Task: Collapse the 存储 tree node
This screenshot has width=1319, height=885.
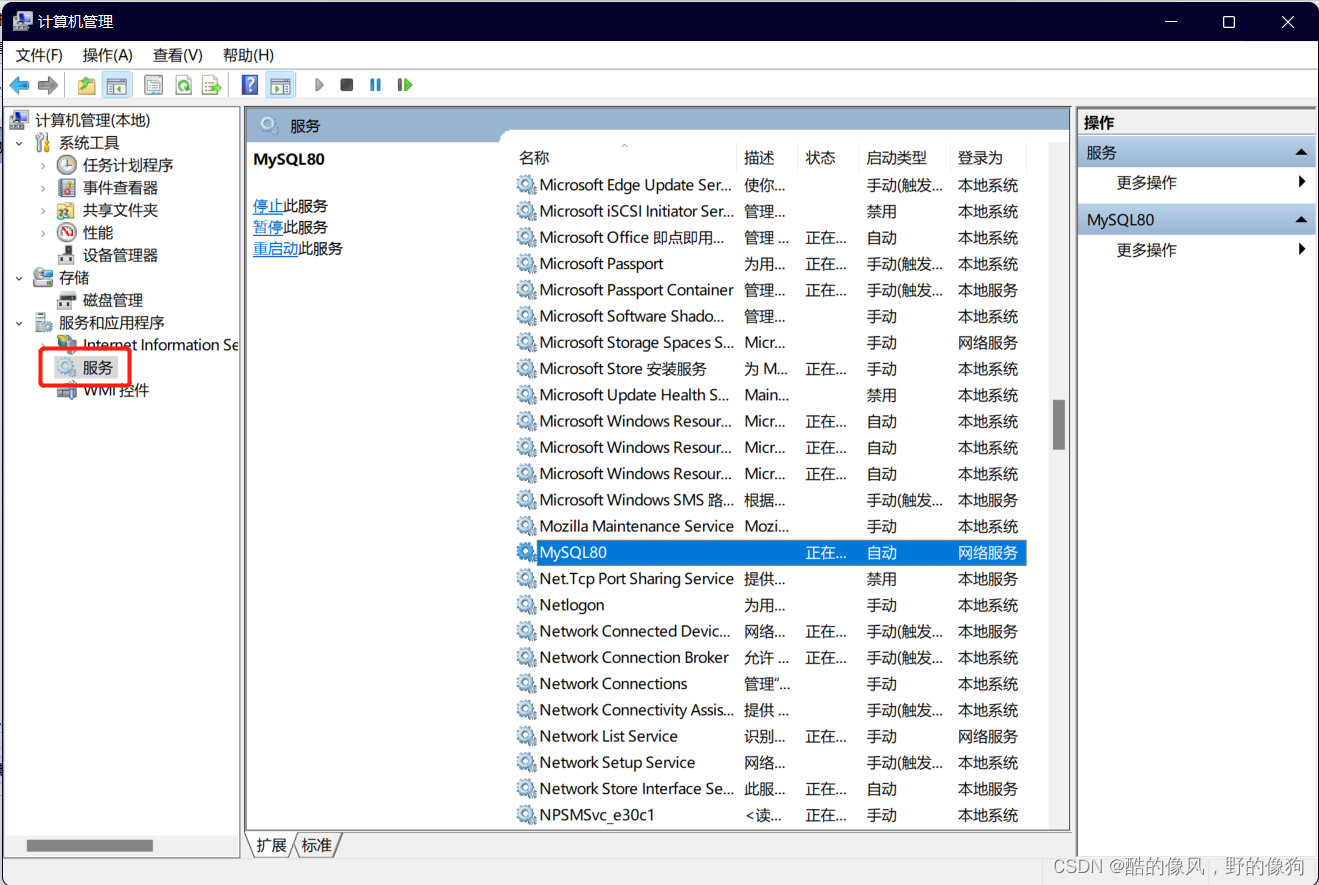Action: (20, 278)
